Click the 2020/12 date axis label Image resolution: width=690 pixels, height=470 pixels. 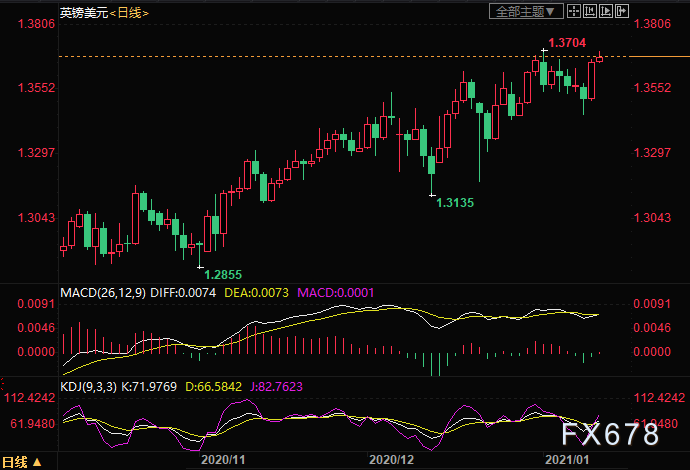391,460
